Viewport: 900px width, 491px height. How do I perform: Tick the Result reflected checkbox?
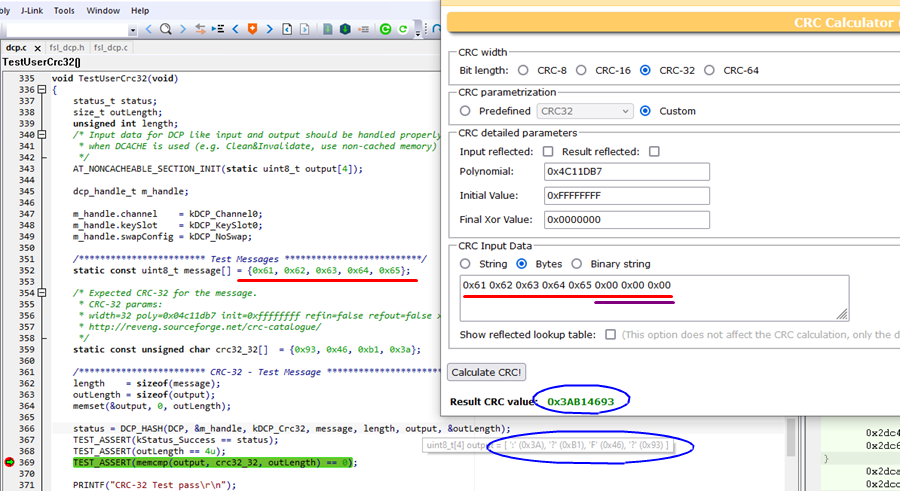(x=654, y=152)
